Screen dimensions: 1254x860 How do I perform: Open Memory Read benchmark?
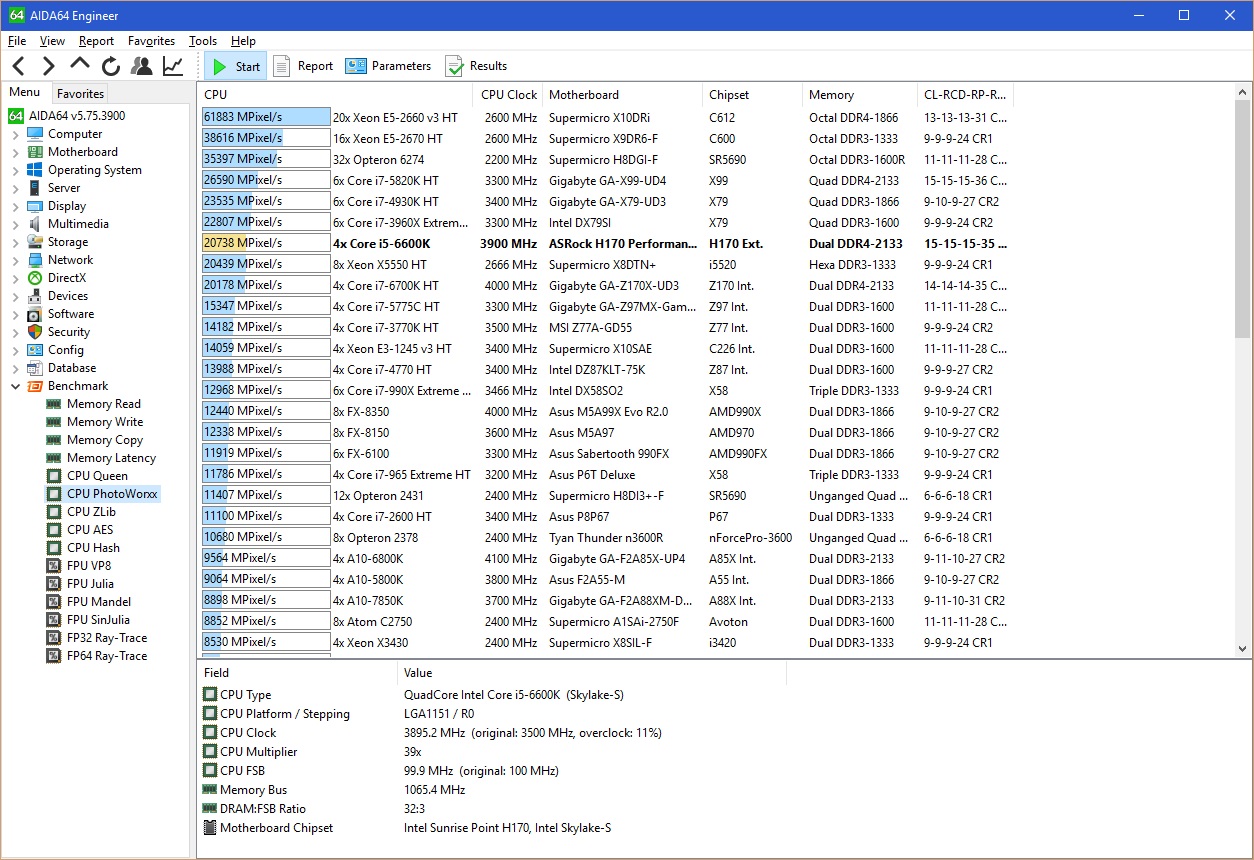coord(103,404)
